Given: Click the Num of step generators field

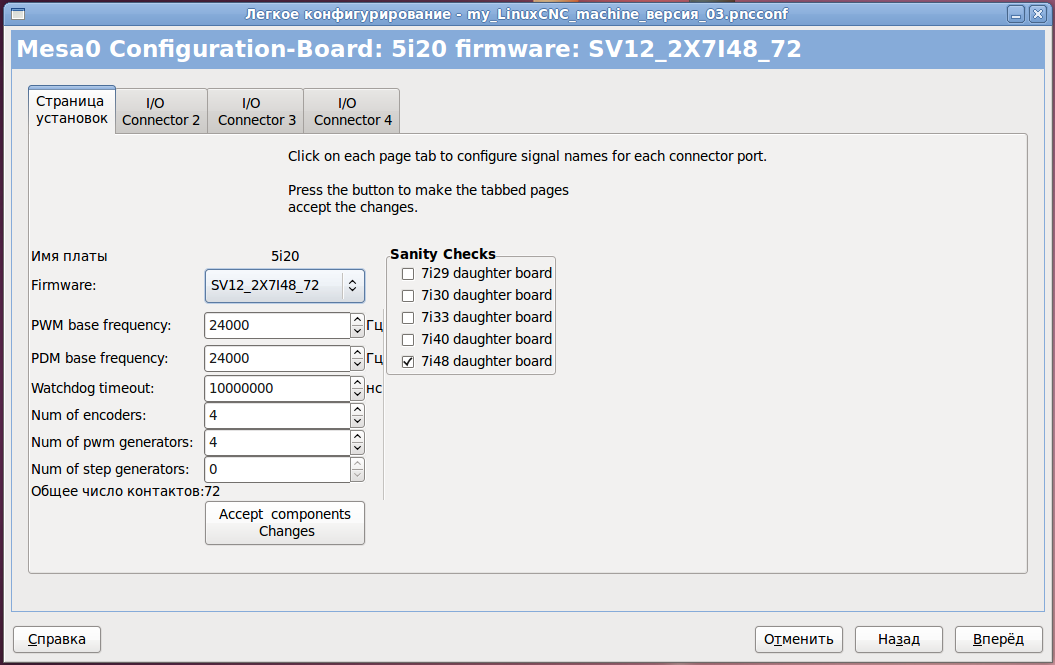Looking at the screenshot, I should tap(277, 469).
